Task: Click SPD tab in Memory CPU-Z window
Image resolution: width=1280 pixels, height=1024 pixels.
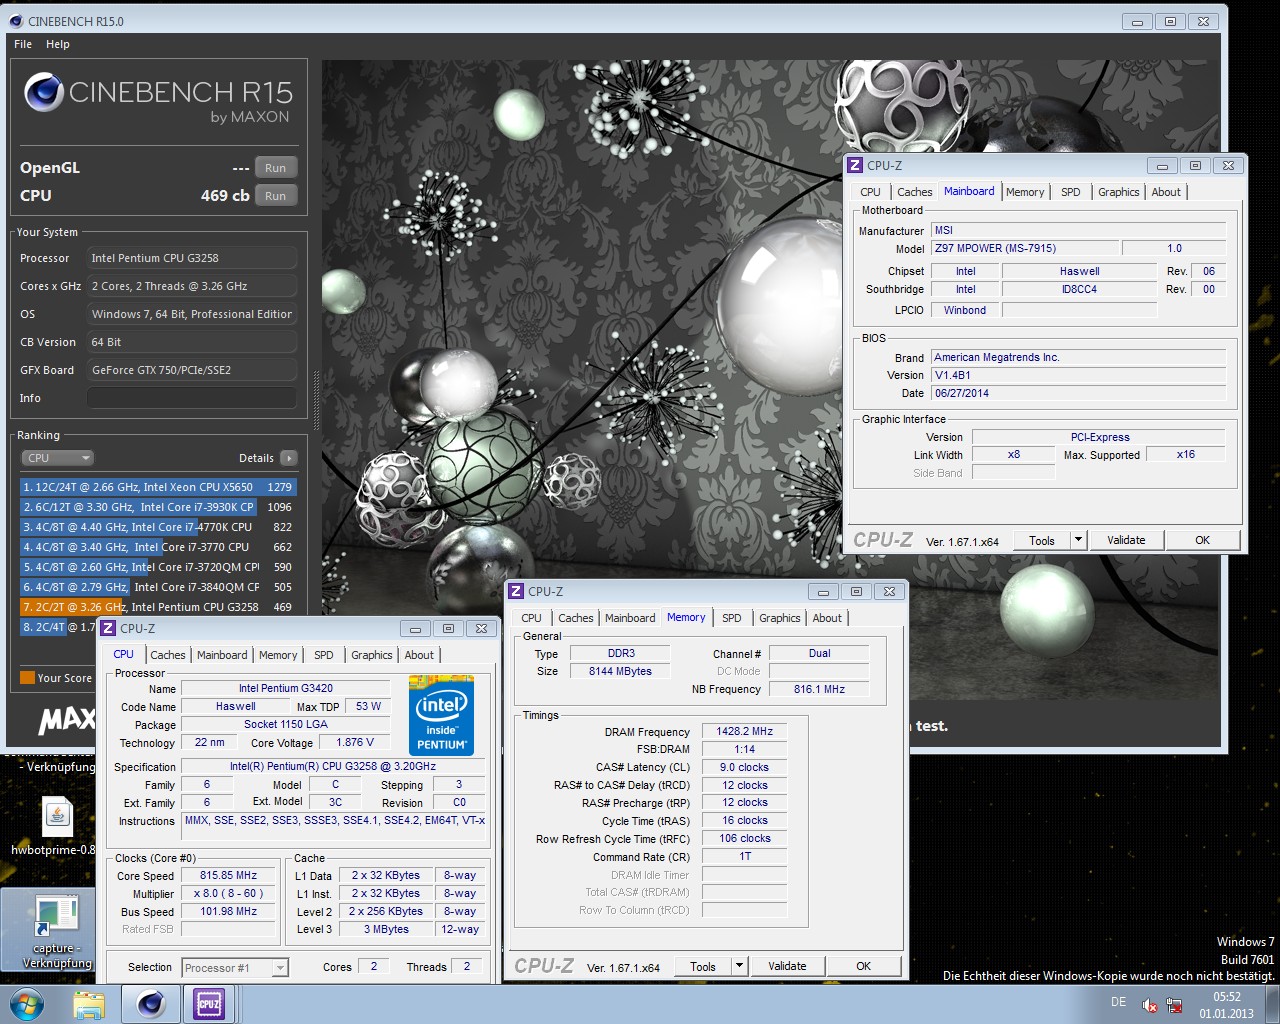Action: [x=731, y=618]
